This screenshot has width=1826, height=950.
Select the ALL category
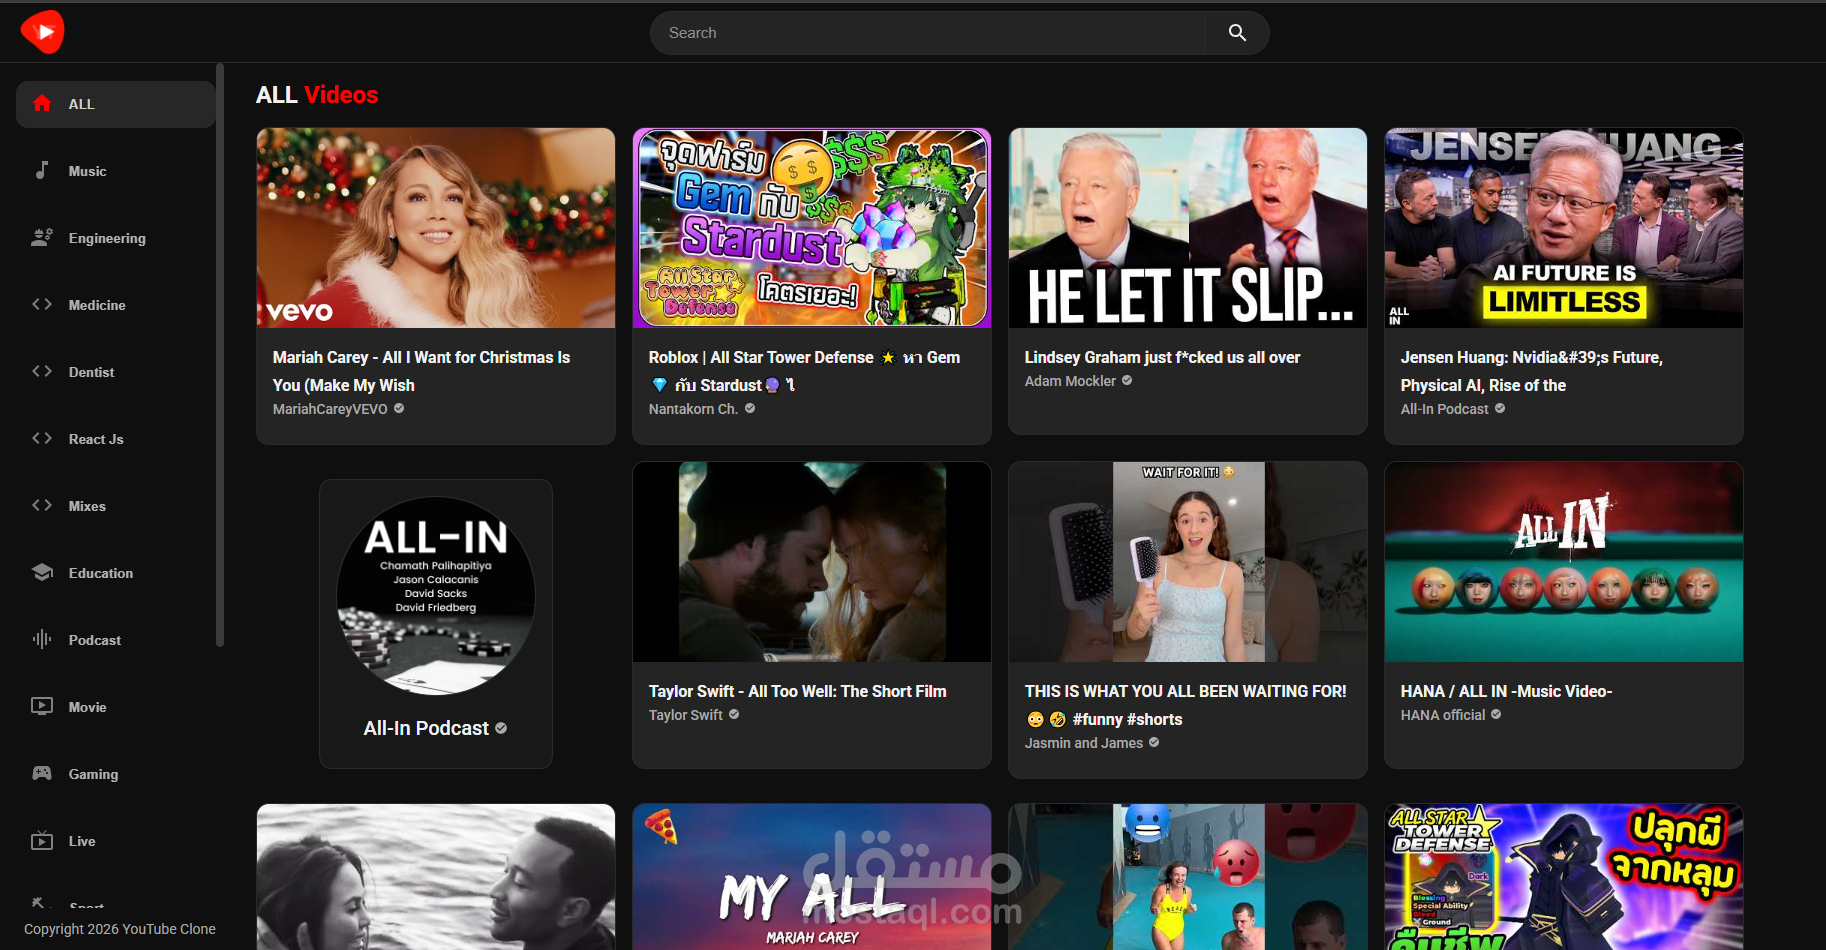tap(116, 104)
